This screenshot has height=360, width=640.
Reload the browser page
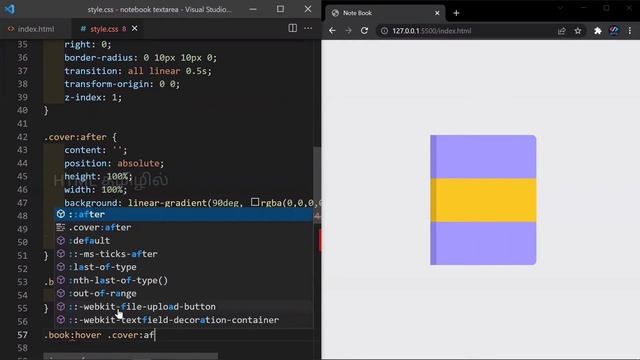tap(364, 31)
